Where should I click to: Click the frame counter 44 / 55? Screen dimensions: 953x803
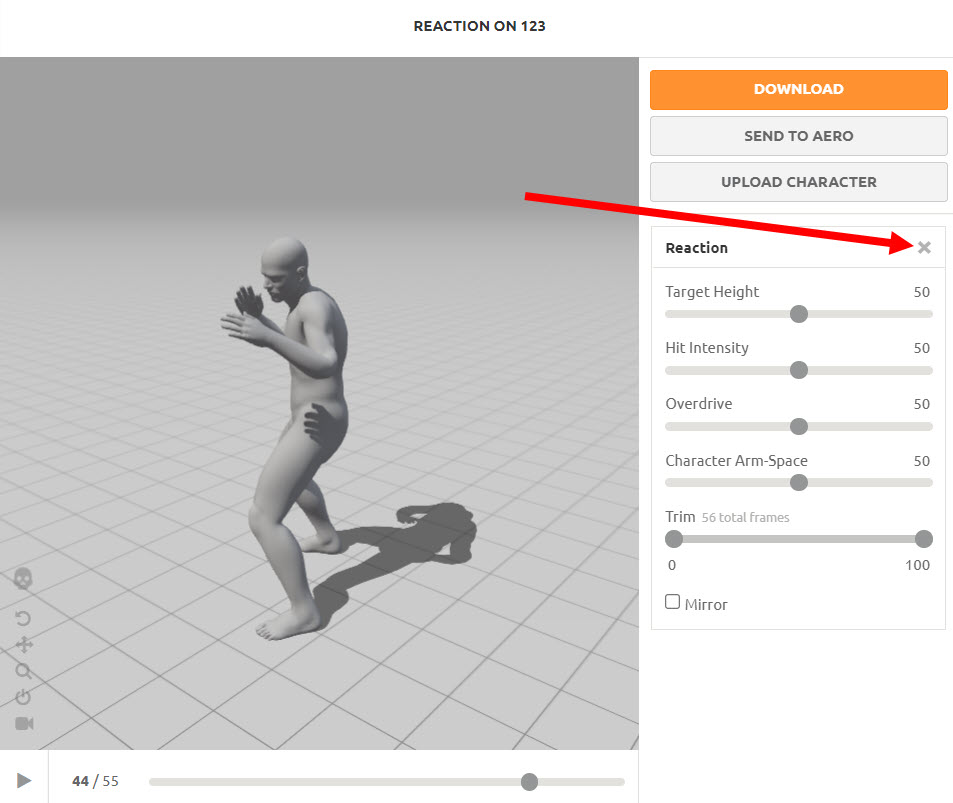tap(95, 781)
